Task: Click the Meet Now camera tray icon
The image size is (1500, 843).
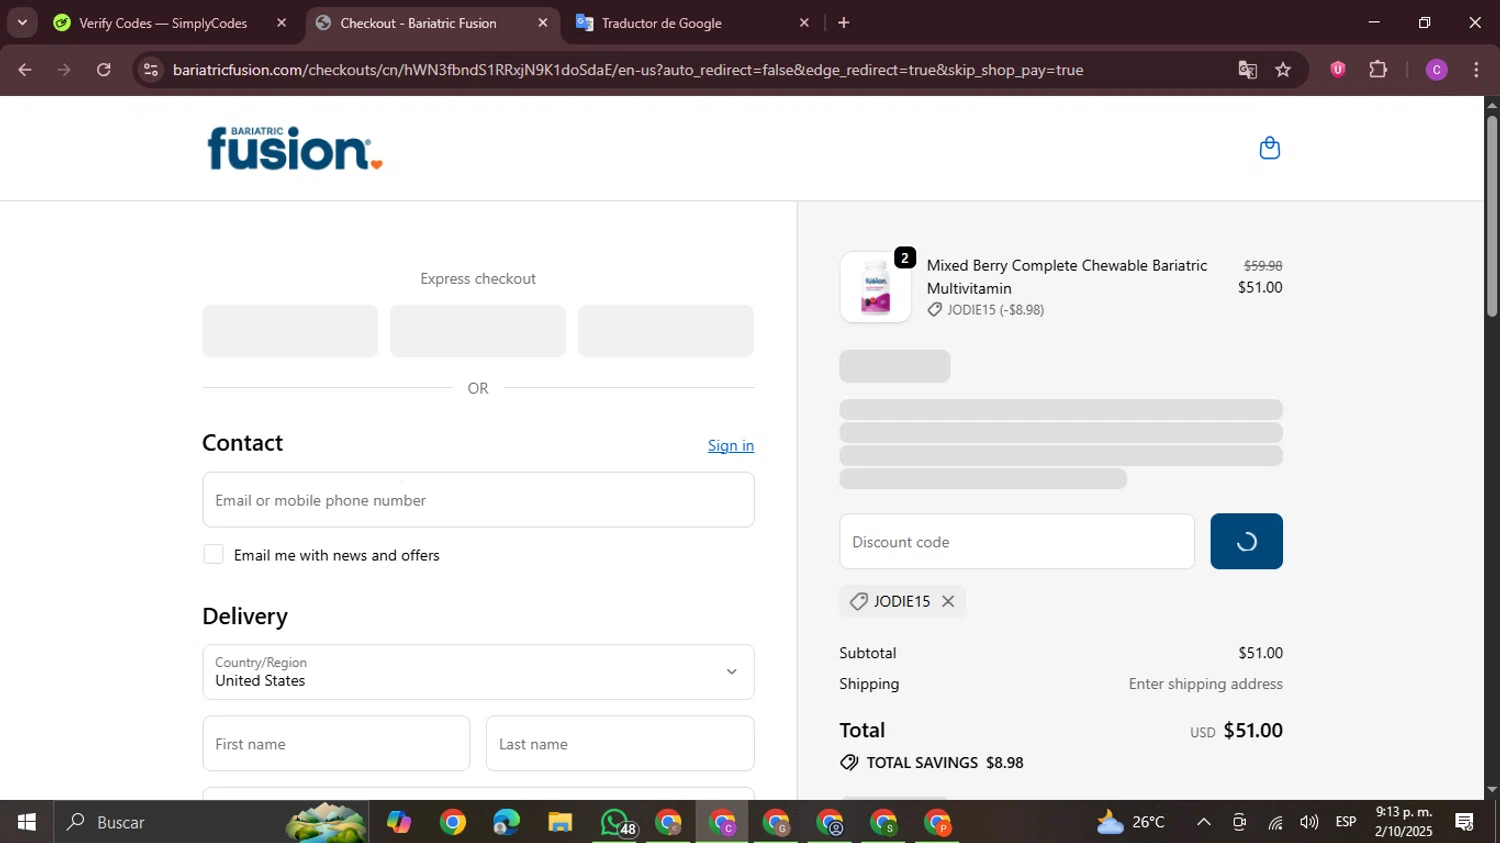Action: (x=1239, y=822)
